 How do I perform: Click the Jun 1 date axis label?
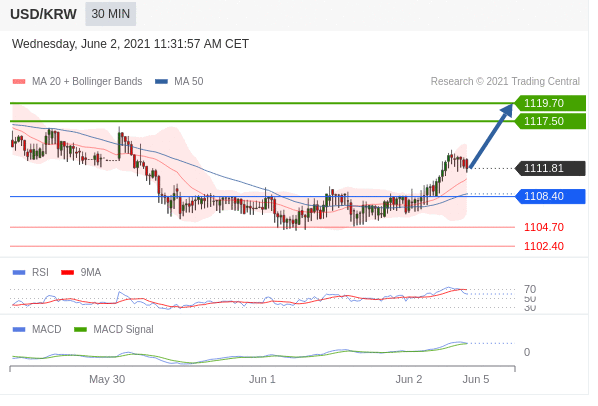coord(262,379)
